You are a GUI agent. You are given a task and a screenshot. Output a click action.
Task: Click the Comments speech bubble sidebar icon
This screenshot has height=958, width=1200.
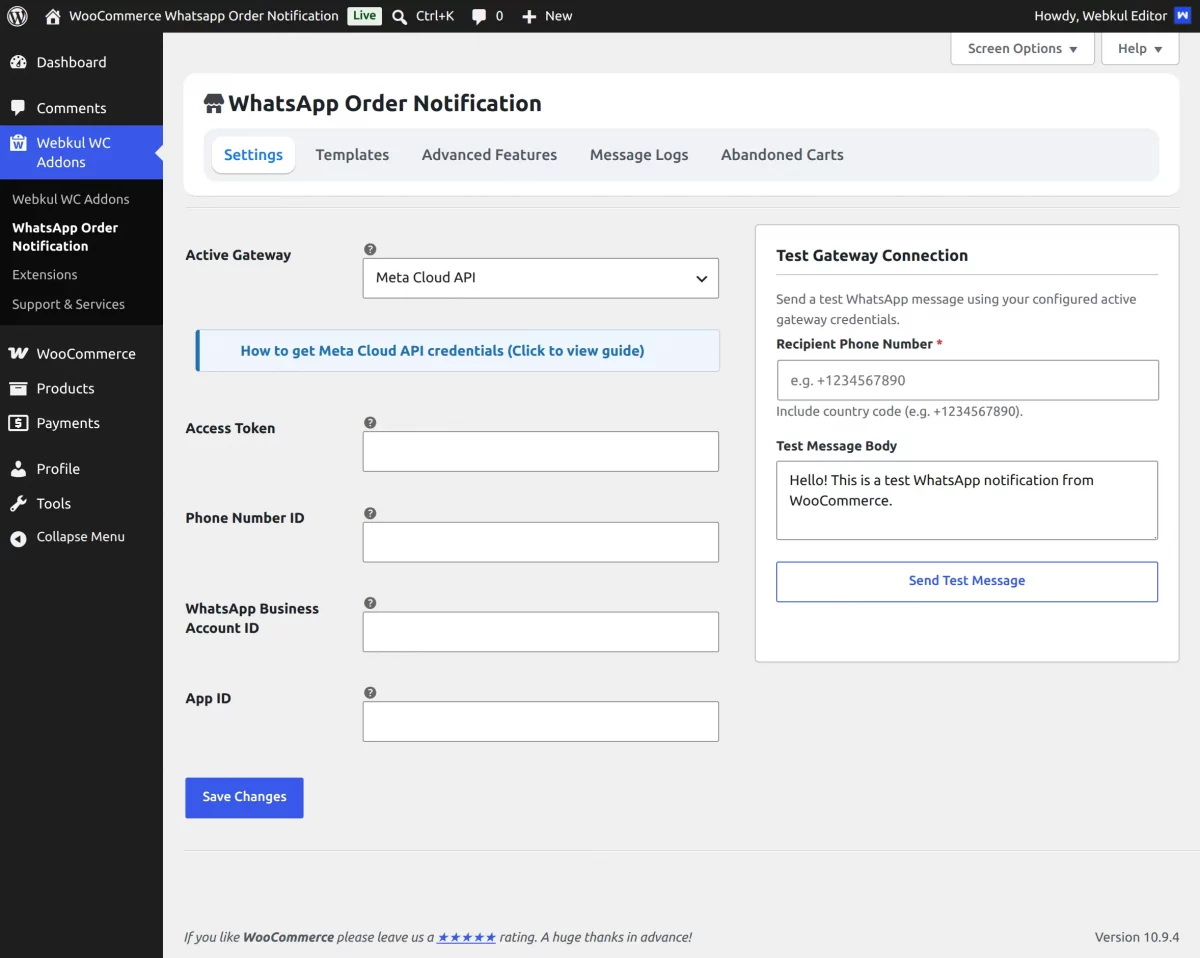[18, 108]
